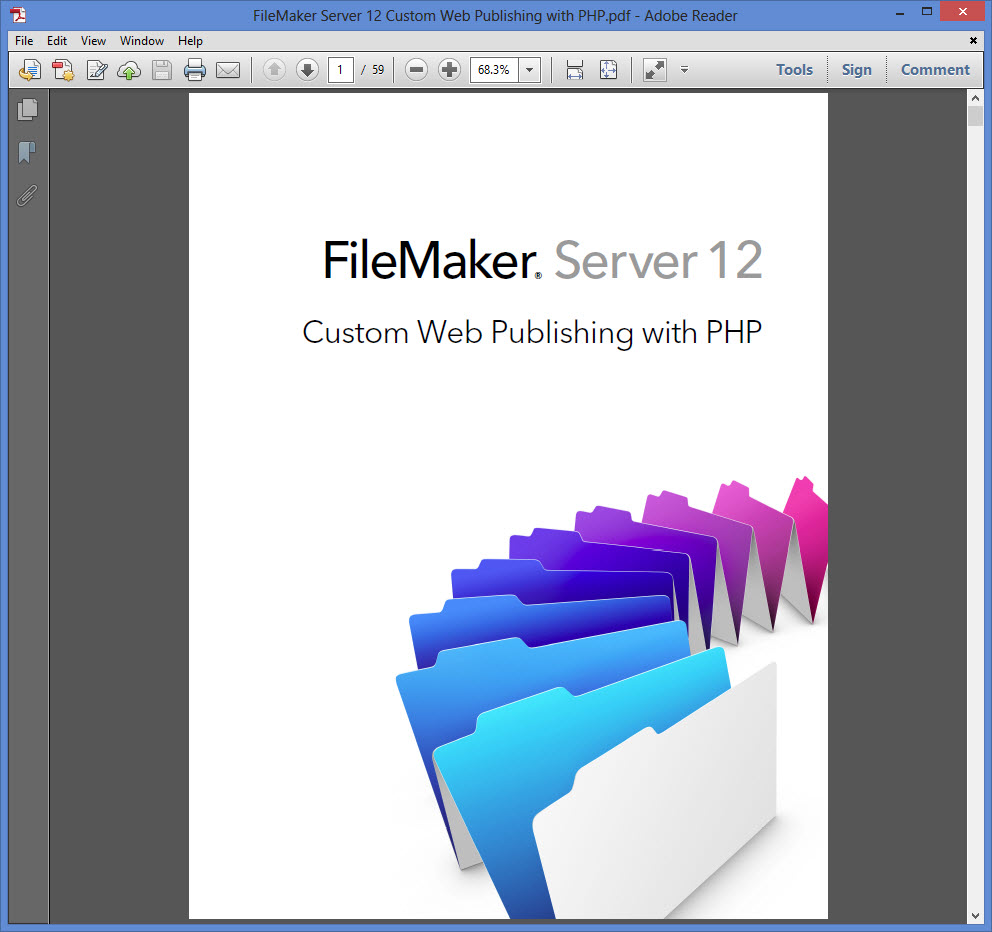Open the Page Thumbnails panel icon
This screenshot has width=992, height=932.
27,109
